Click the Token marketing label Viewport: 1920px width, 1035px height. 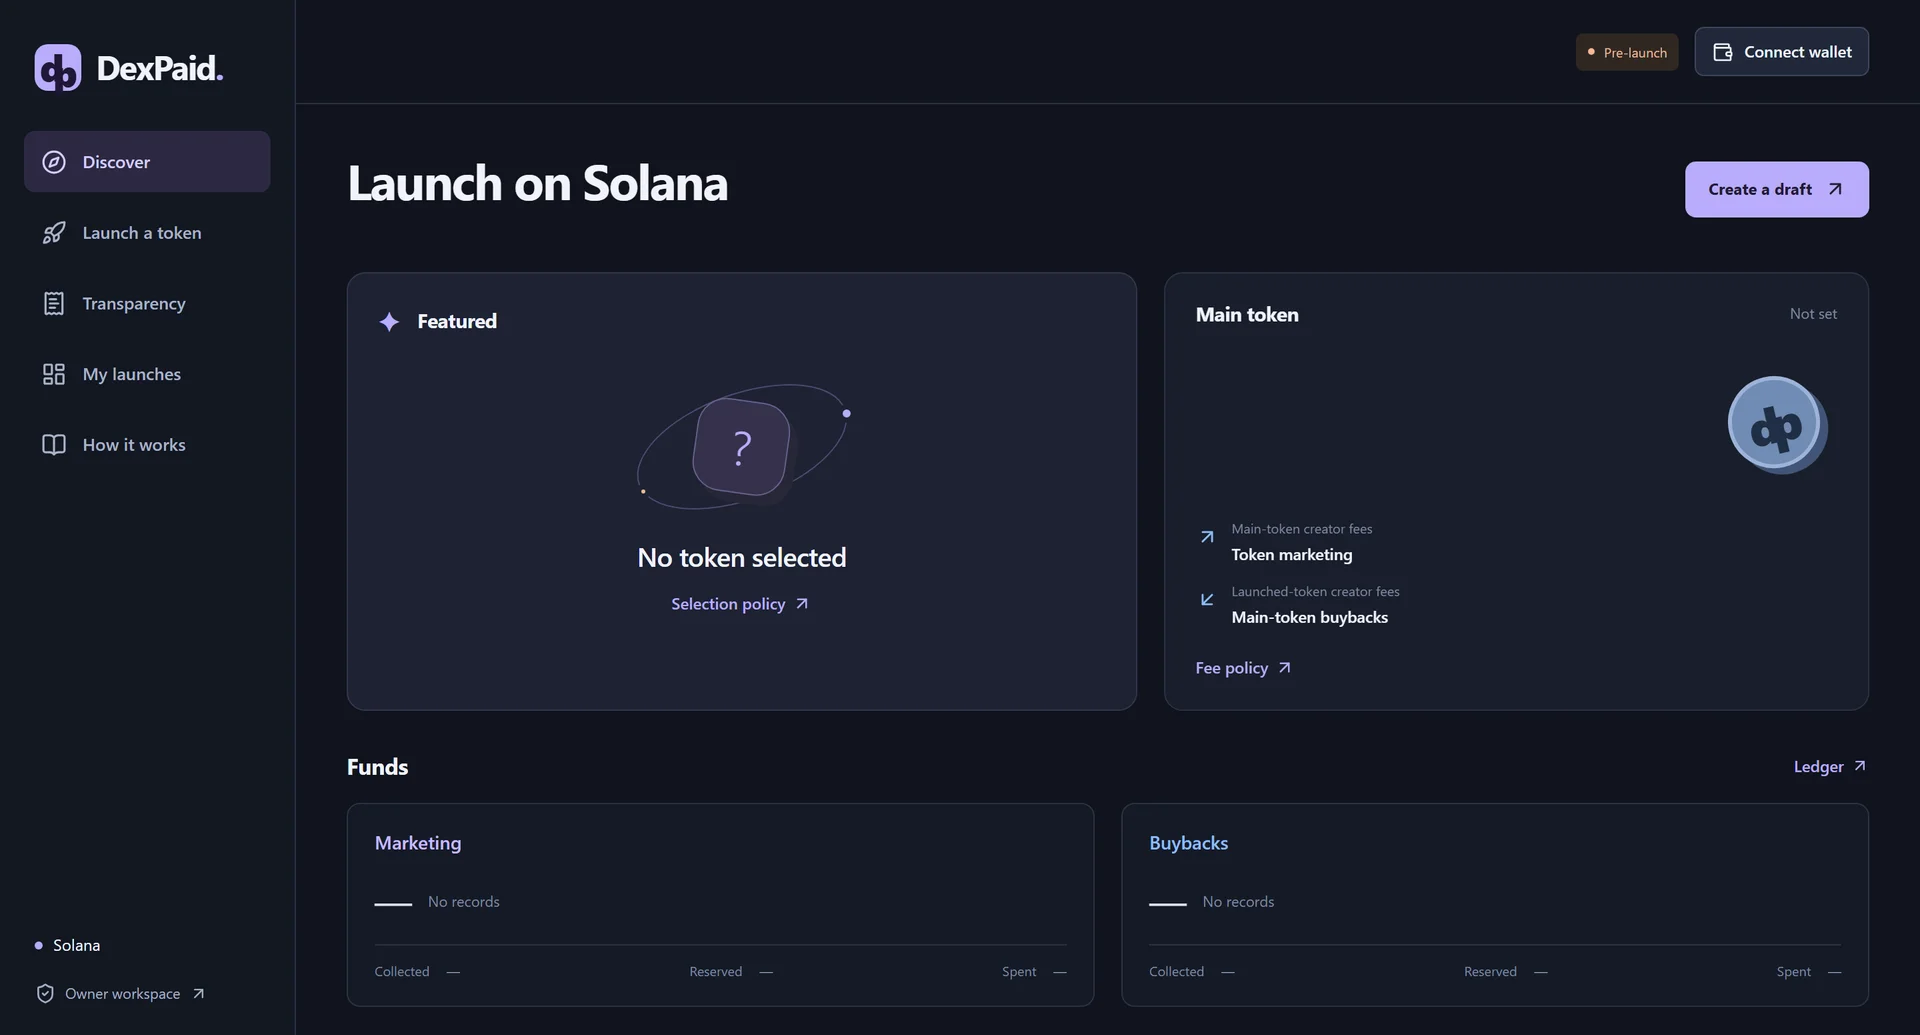pyautogui.click(x=1292, y=555)
